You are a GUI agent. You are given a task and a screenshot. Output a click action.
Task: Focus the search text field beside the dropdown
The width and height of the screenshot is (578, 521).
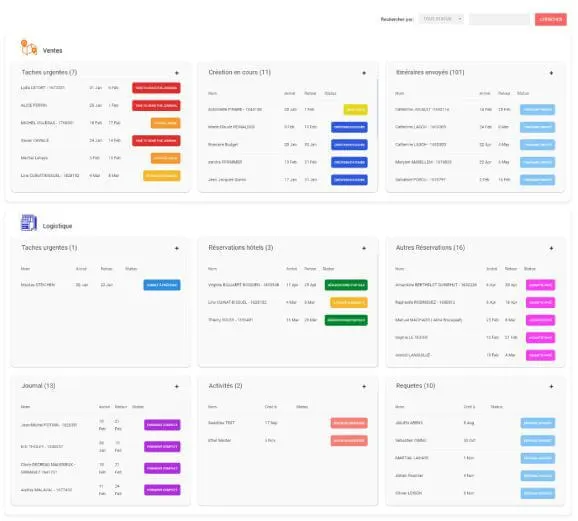click(x=499, y=19)
